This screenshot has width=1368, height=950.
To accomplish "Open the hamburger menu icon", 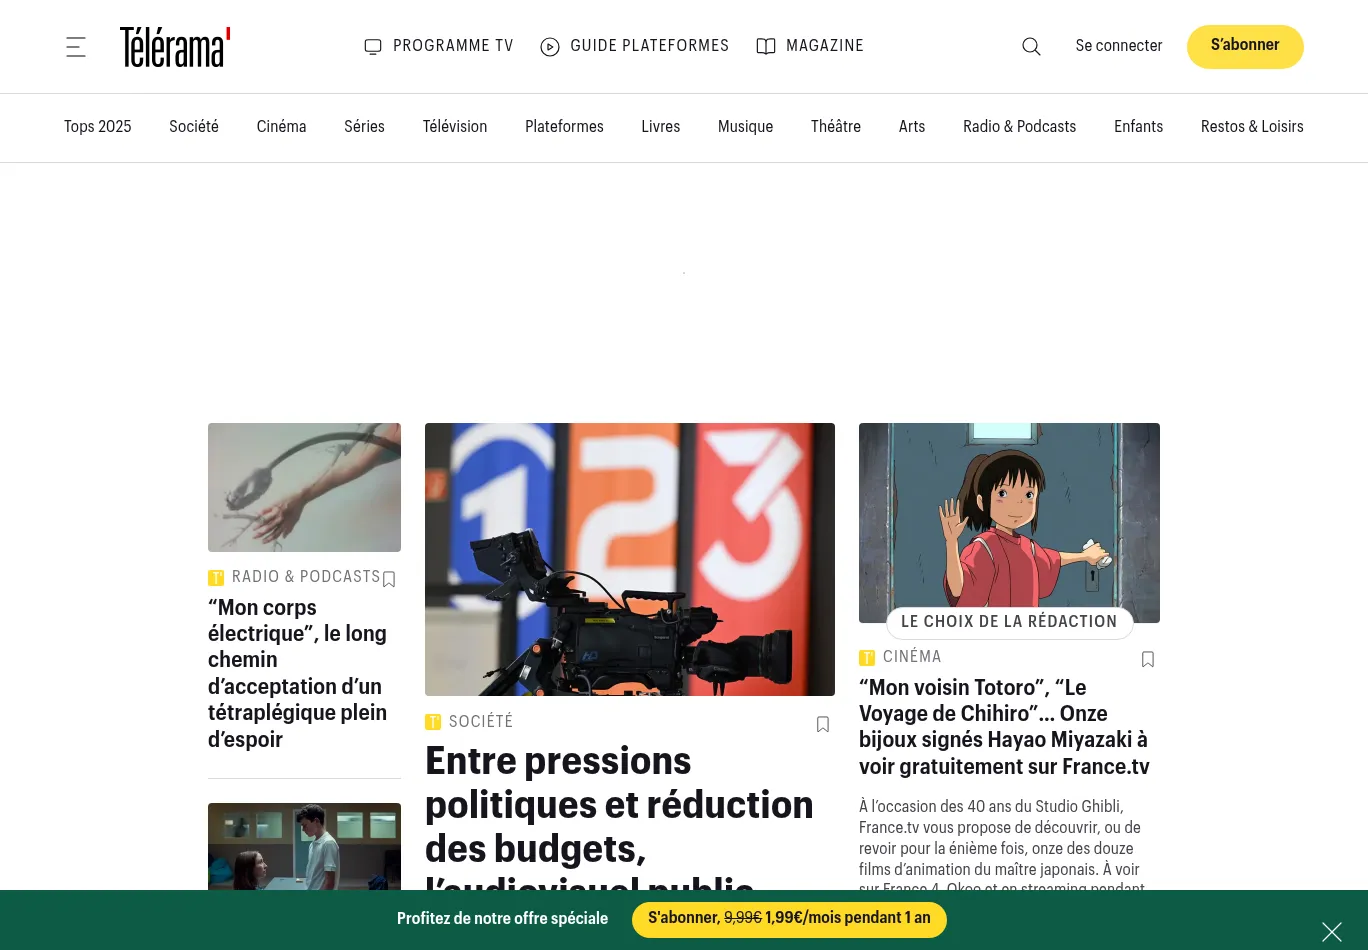I will tap(76, 47).
